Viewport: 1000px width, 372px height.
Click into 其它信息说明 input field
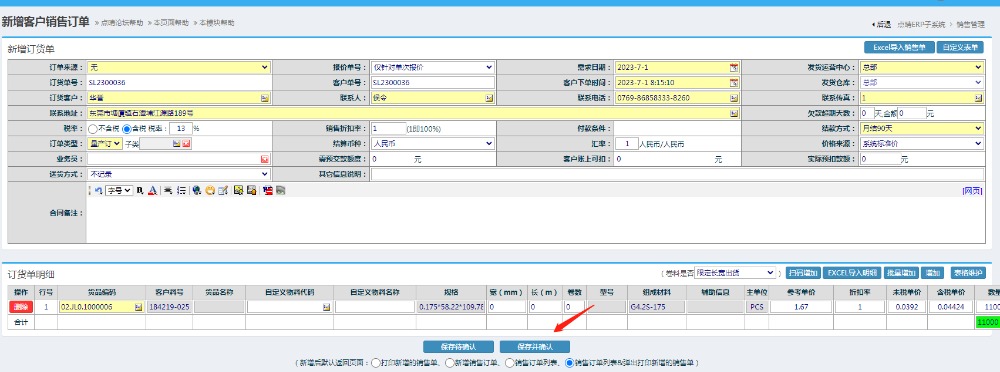677,174
